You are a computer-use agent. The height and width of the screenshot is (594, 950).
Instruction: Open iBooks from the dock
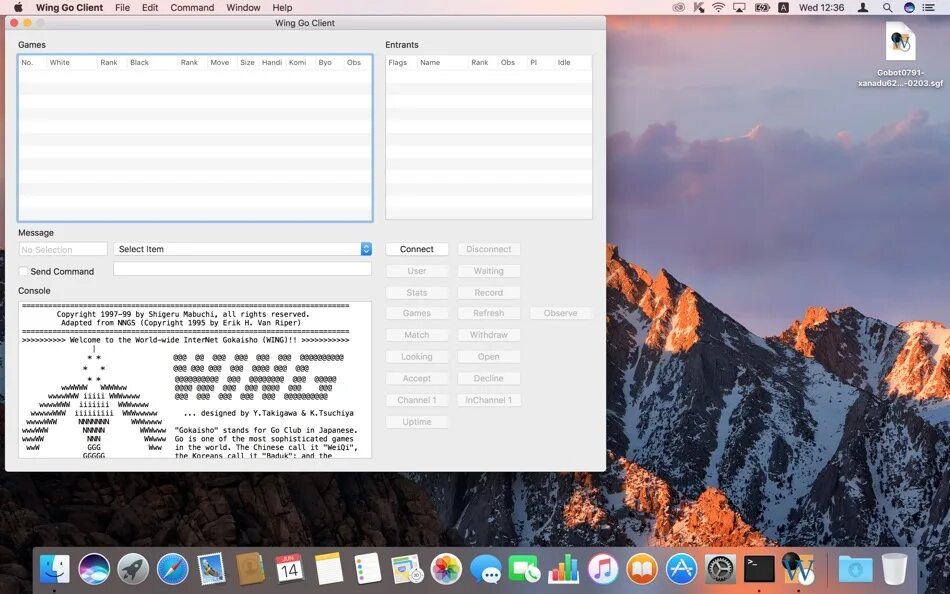coord(642,570)
